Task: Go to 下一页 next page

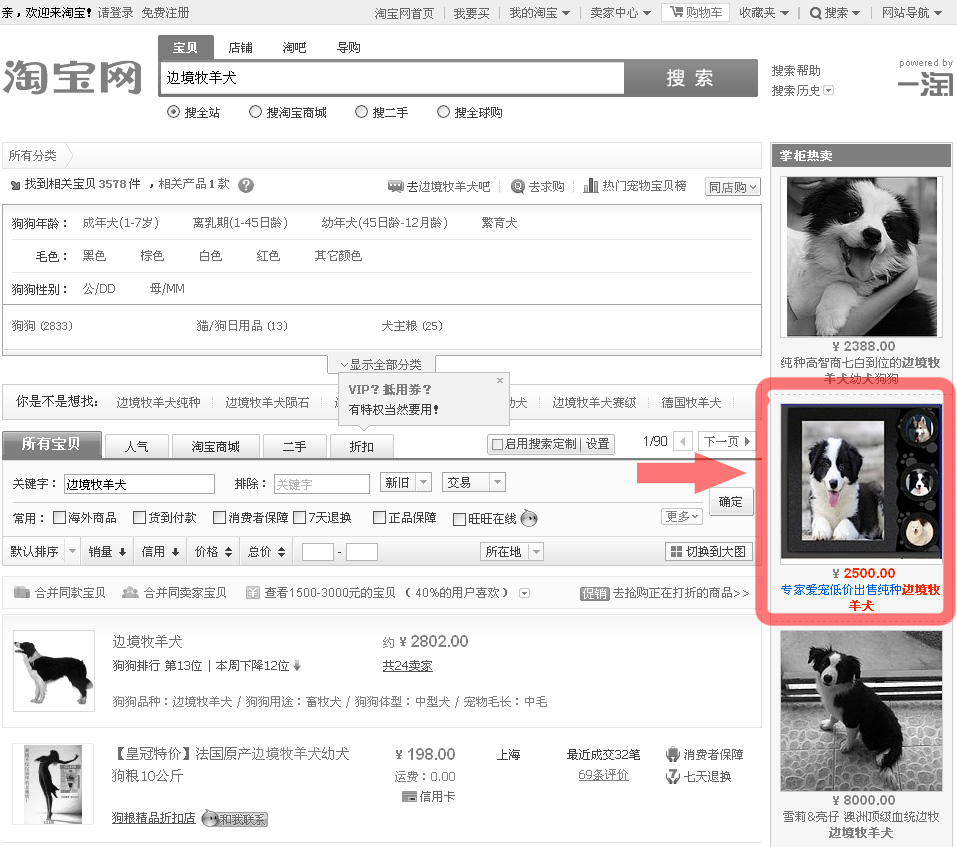Action: (726, 441)
